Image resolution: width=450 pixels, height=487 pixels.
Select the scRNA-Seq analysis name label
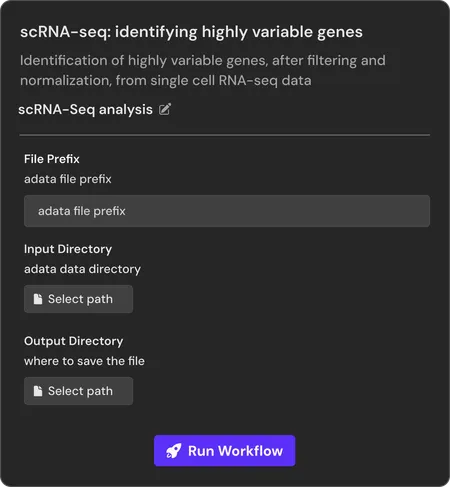pos(85,110)
